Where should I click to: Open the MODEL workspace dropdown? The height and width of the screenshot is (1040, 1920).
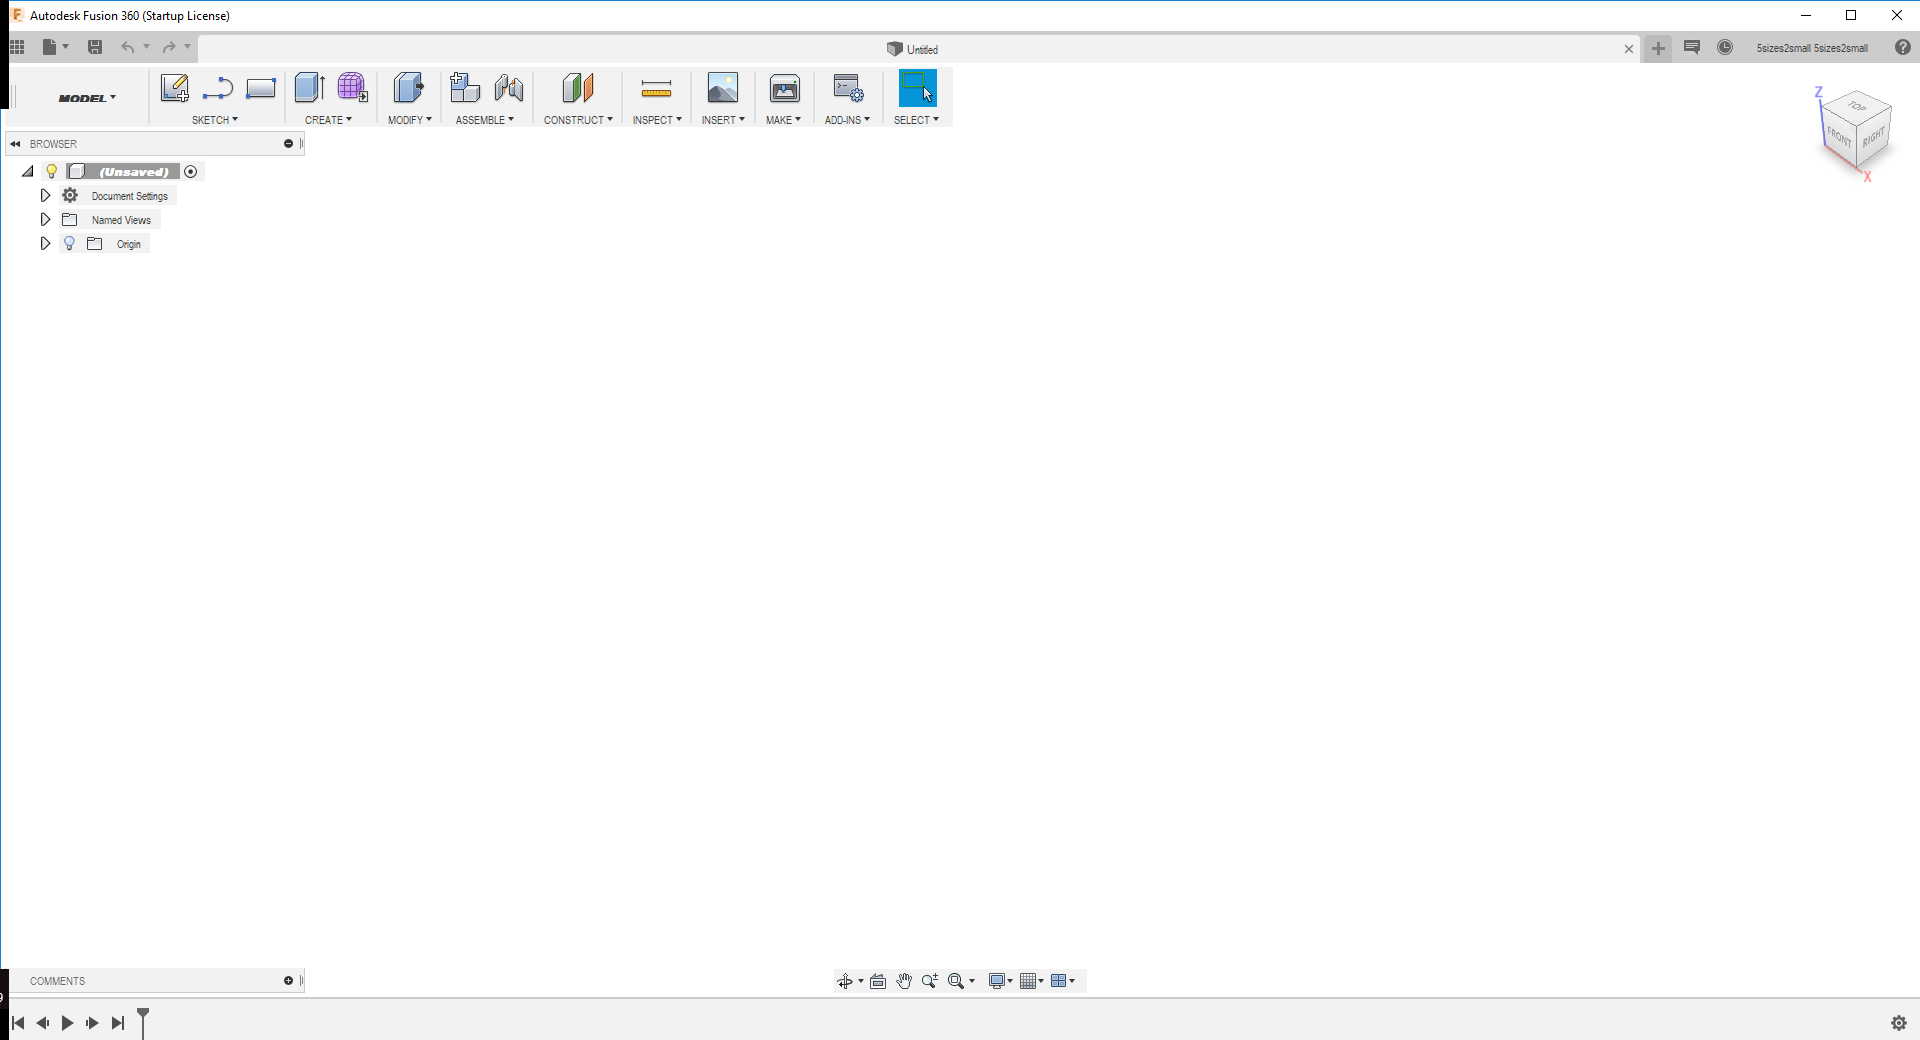coord(87,98)
